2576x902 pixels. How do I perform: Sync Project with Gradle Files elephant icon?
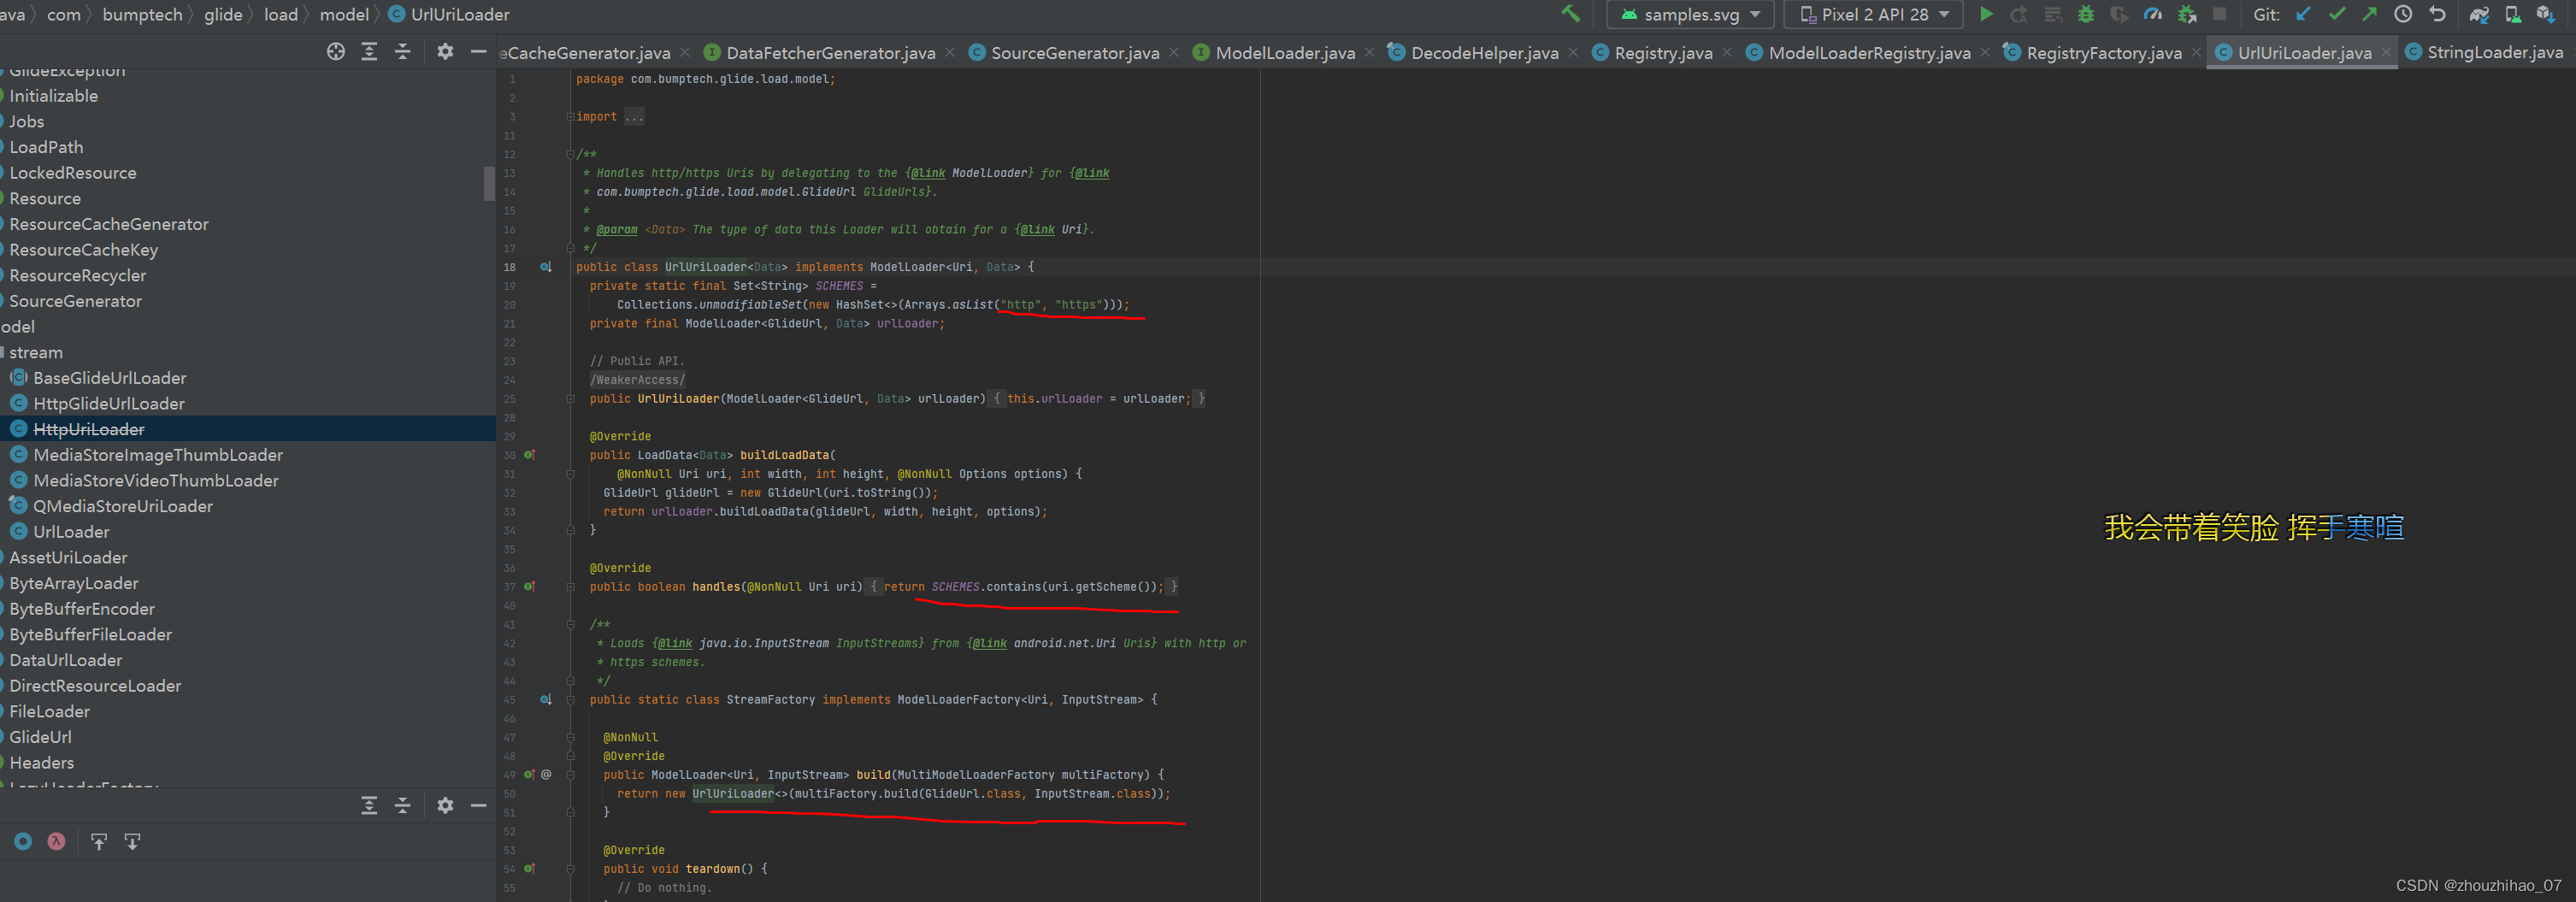pyautogui.click(x=2479, y=14)
